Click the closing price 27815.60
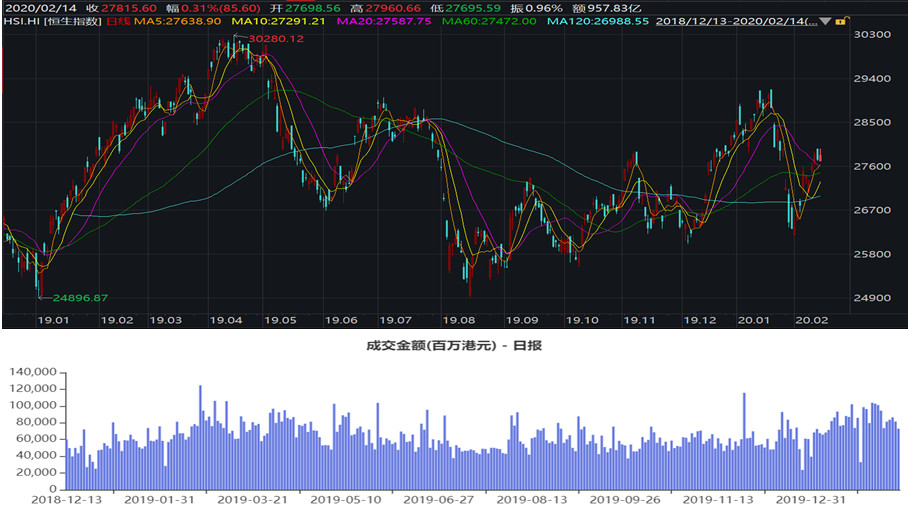 pyautogui.click(x=129, y=8)
